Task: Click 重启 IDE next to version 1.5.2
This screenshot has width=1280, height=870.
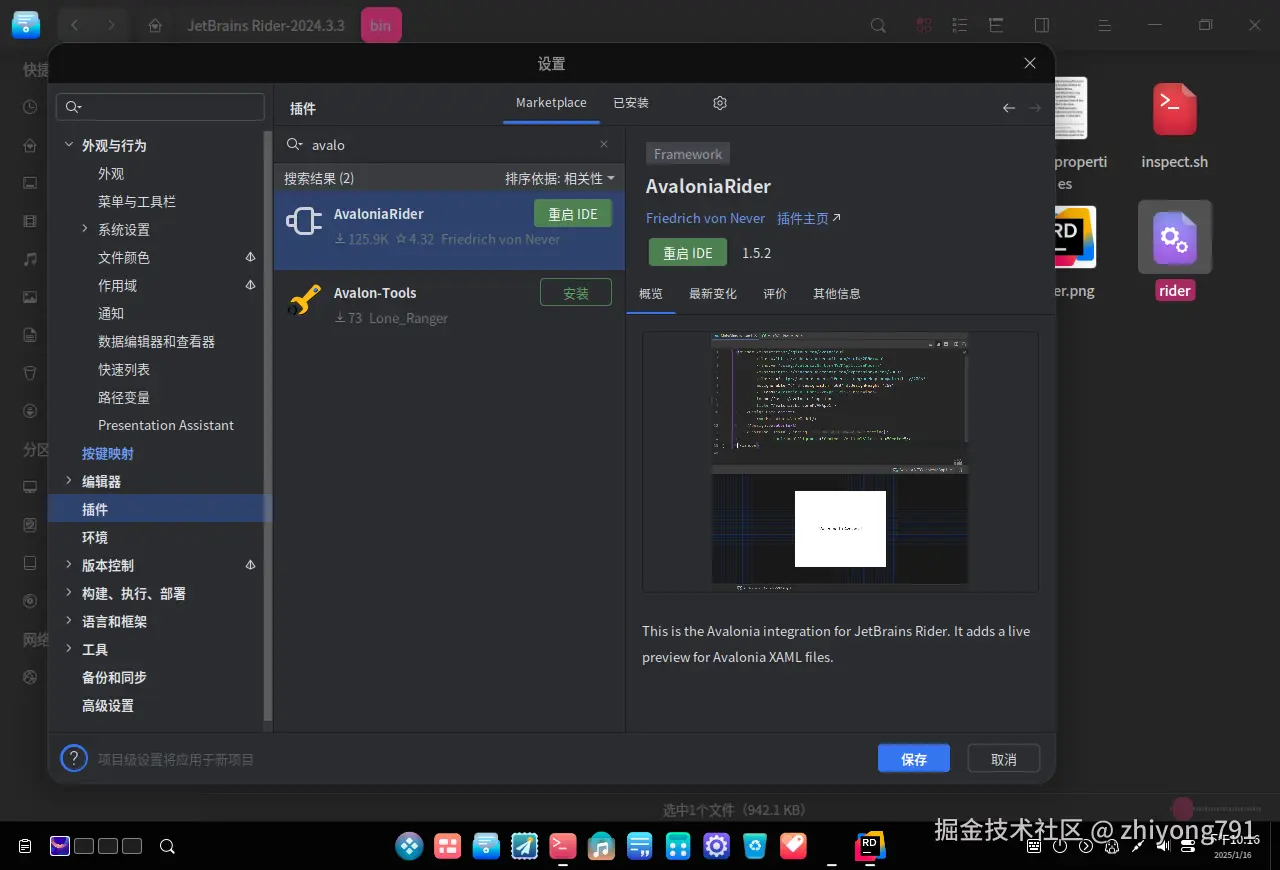Action: click(688, 253)
